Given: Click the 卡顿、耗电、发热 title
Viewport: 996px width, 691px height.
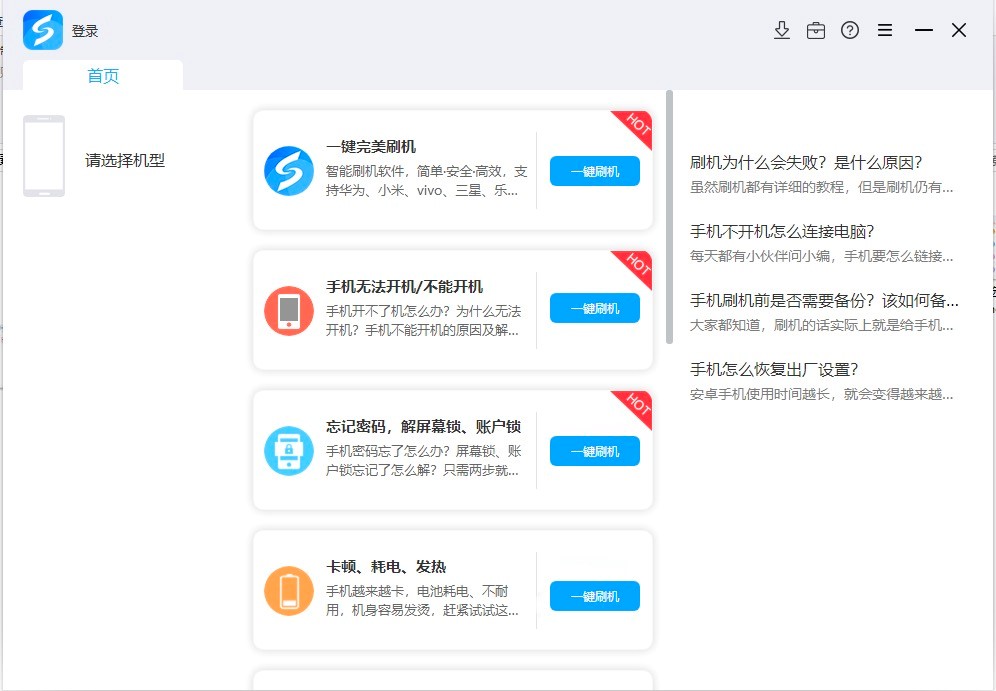Looking at the screenshot, I should pyautogui.click(x=386, y=567).
